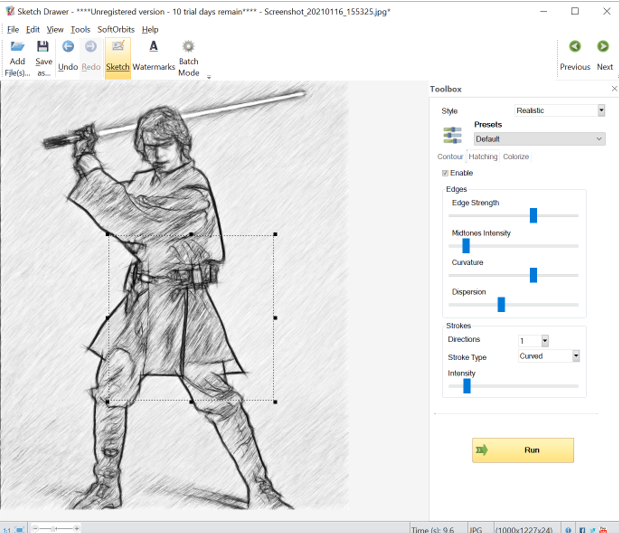Click the right-middle selection handle on image
The width and height of the screenshot is (619, 533).
[x=275, y=318]
